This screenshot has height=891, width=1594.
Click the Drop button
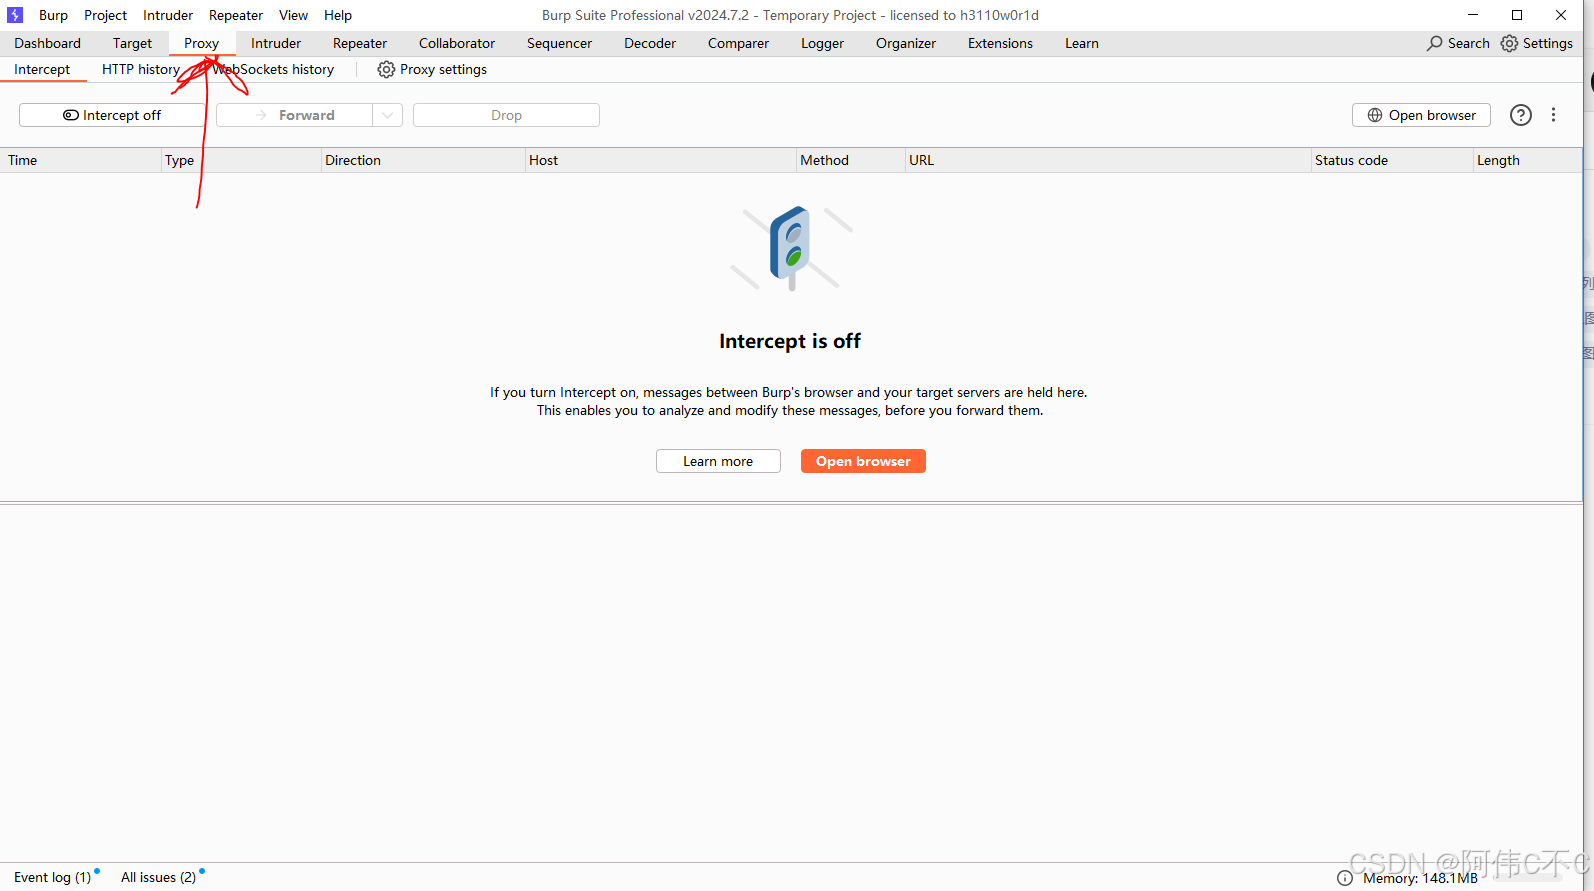(x=506, y=115)
